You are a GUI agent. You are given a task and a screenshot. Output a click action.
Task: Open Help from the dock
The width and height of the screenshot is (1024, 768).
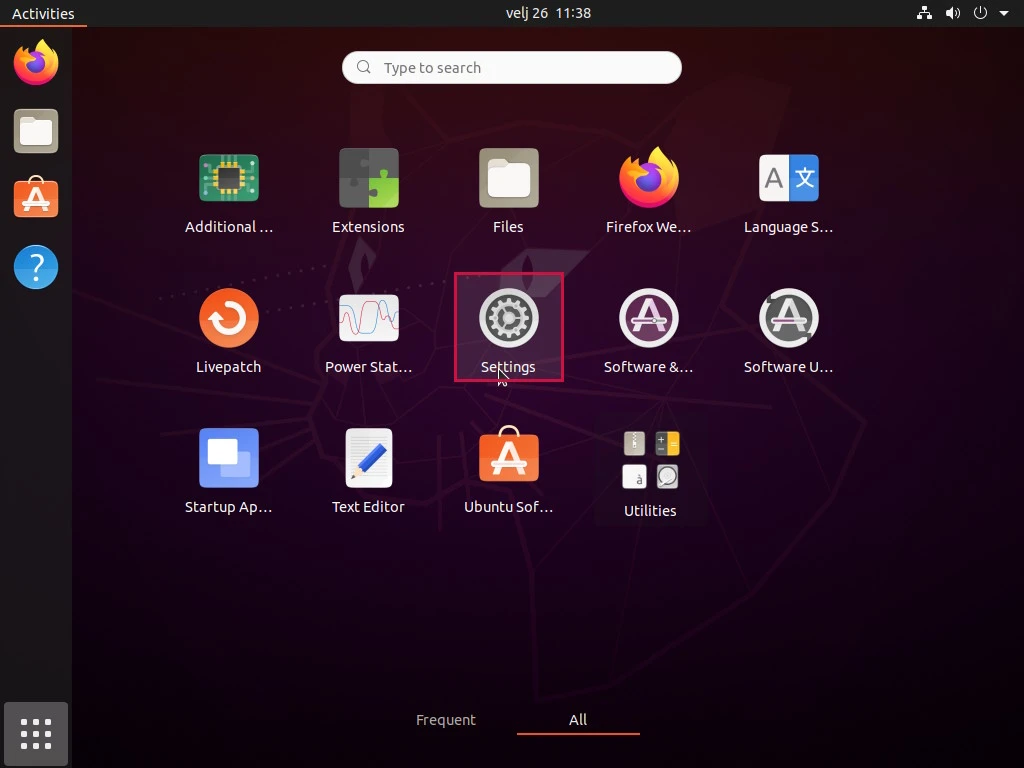click(36, 266)
